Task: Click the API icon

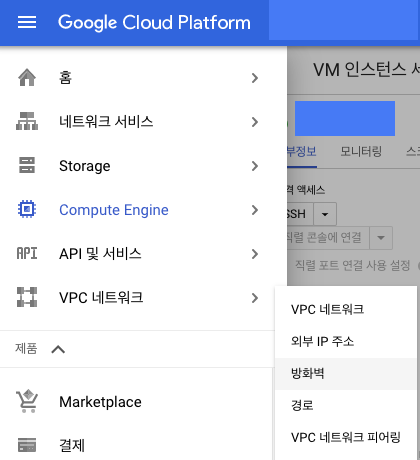Action: (x=27, y=253)
